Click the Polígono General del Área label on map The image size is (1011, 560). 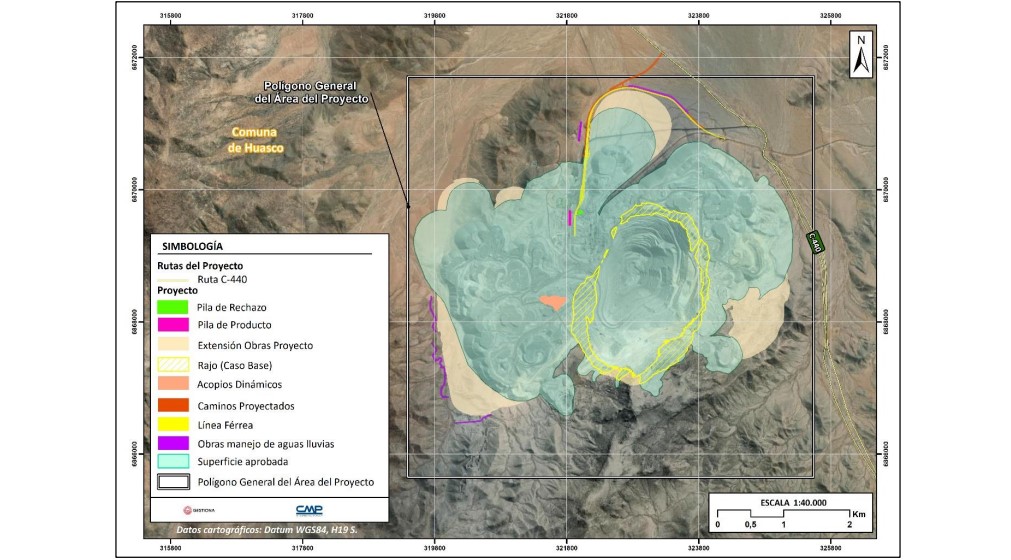312,92
